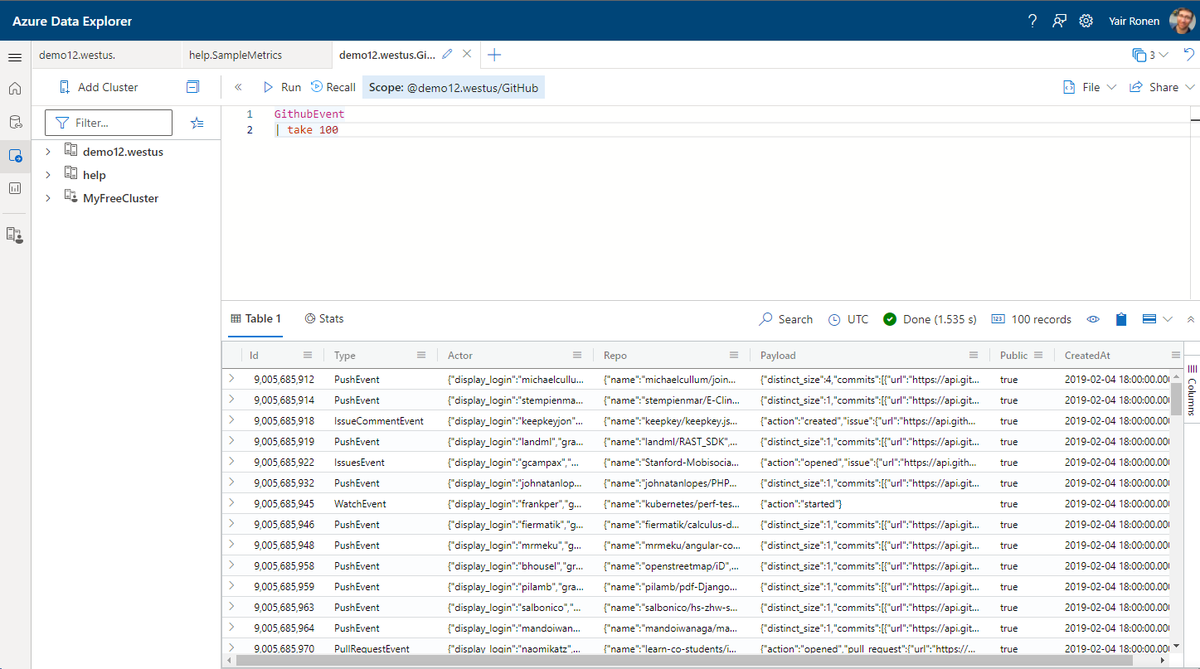Change scope @demo12.westus/GitHub

point(454,87)
